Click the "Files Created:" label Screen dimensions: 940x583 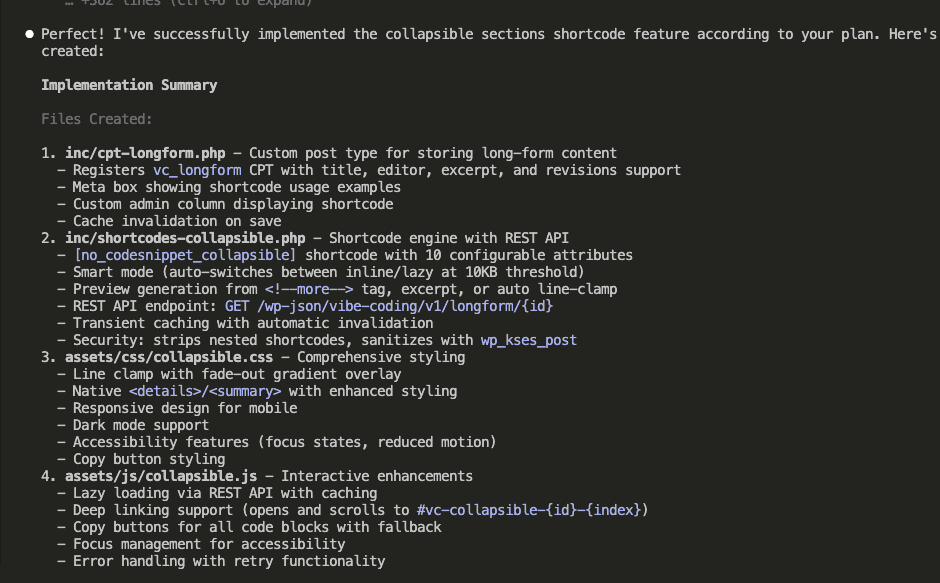97,119
